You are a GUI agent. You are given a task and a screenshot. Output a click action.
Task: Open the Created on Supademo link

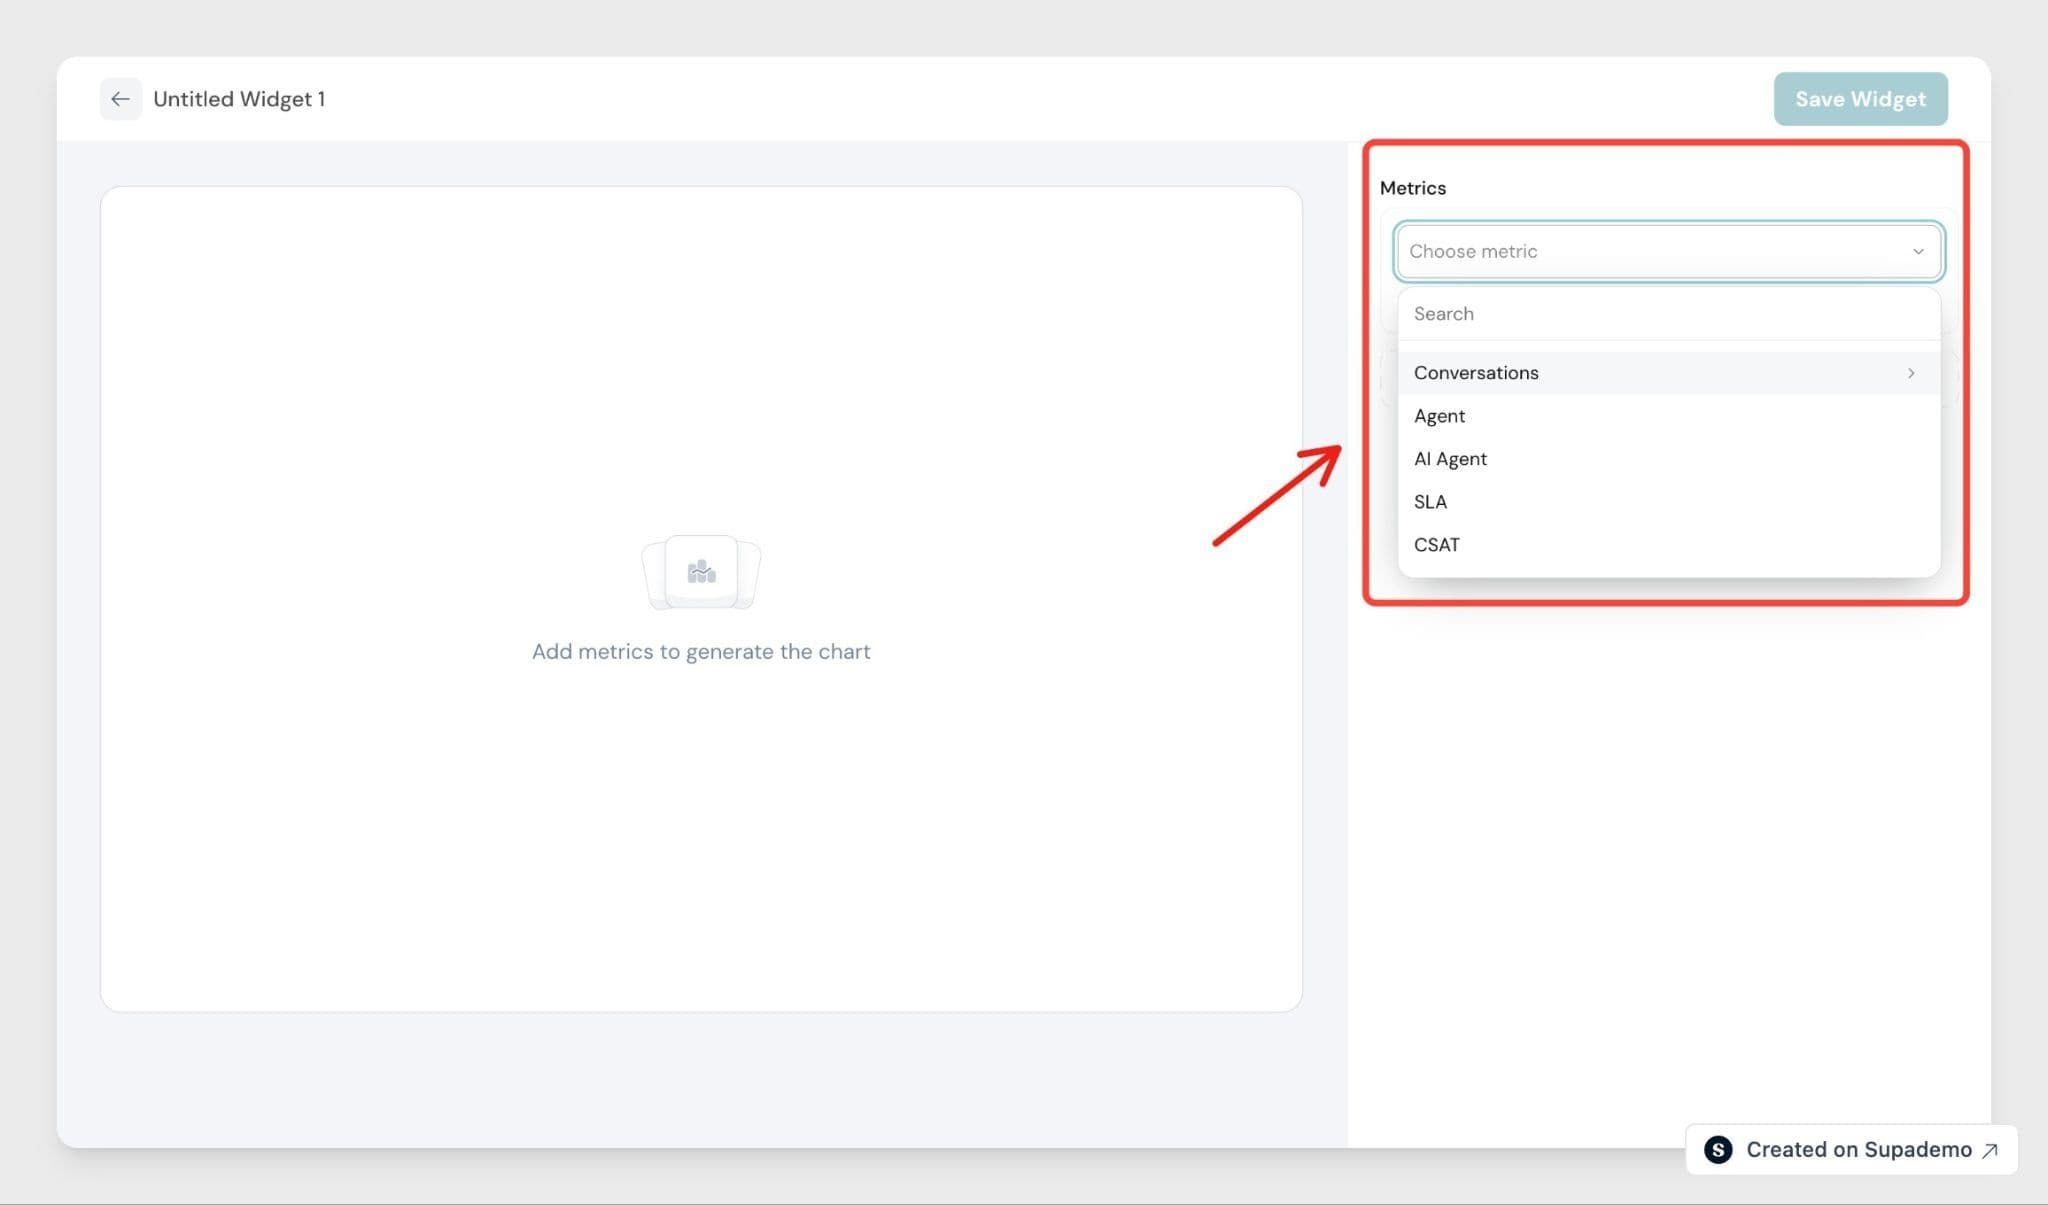pyautogui.click(x=1851, y=1150)
